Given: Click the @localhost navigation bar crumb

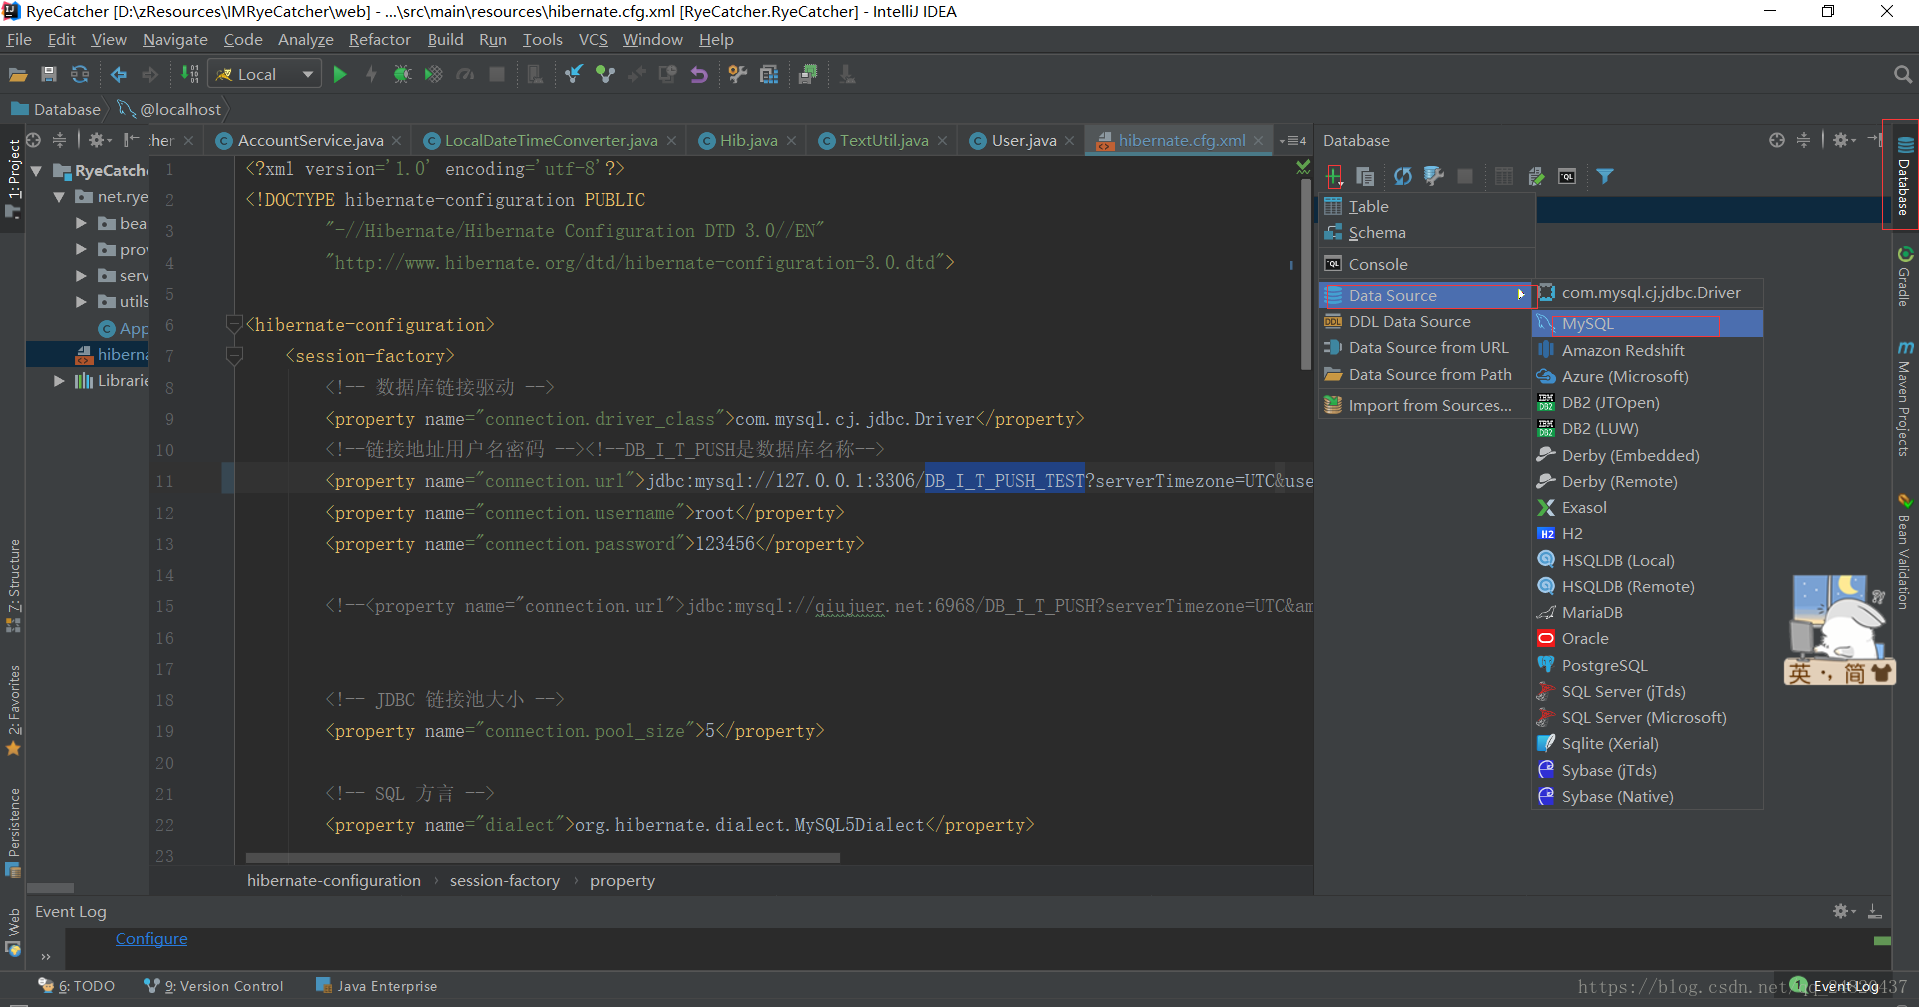Looking at the screenshot, I should [170, 110].
